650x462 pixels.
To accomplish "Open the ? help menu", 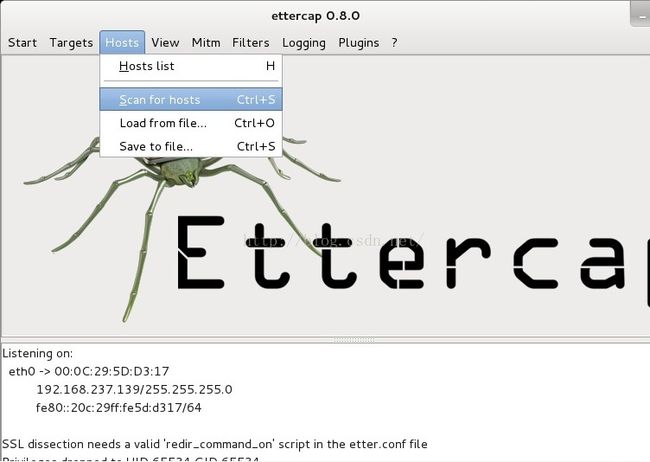I will pyautogui.click(x=394, y=43).
